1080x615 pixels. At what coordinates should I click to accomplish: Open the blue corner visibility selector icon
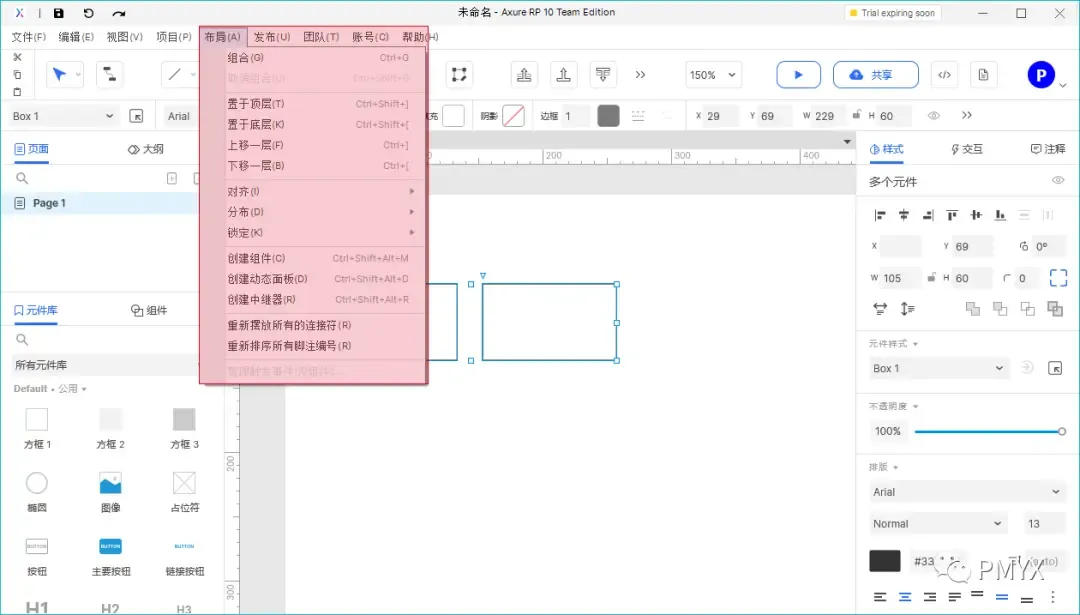pyautogui.click(x=1059, y=278)
